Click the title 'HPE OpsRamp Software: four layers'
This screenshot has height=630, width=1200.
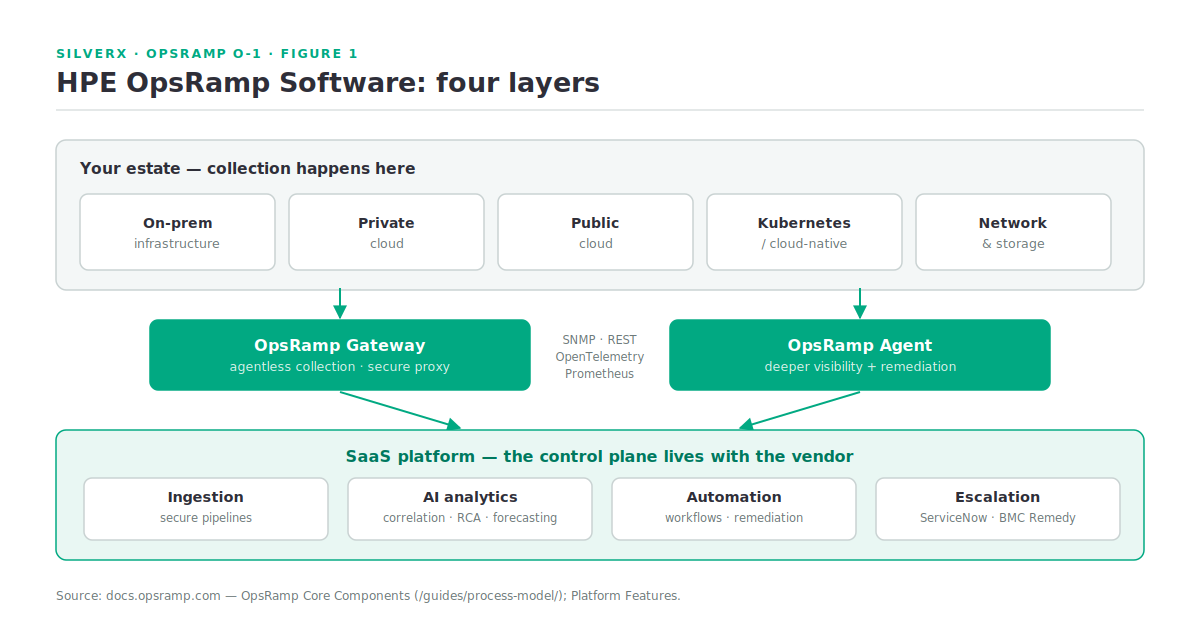click(x=328, y=82)
